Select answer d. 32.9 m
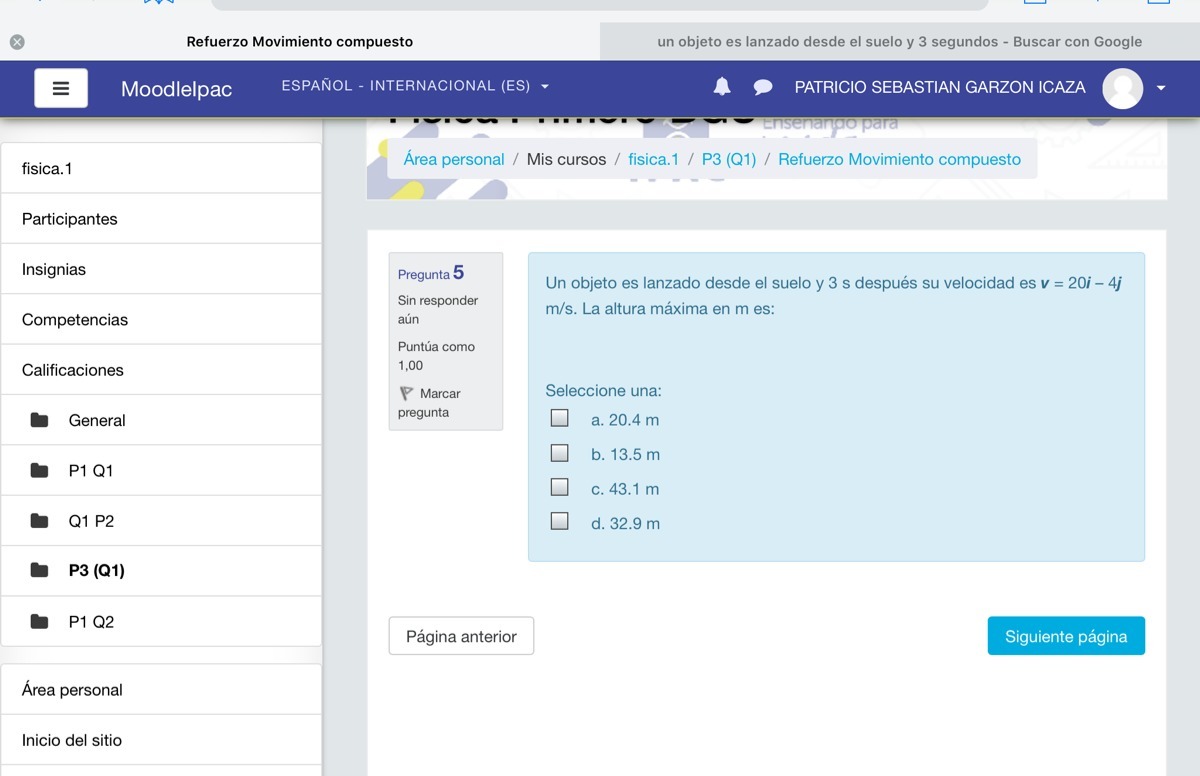 (560, 521)
